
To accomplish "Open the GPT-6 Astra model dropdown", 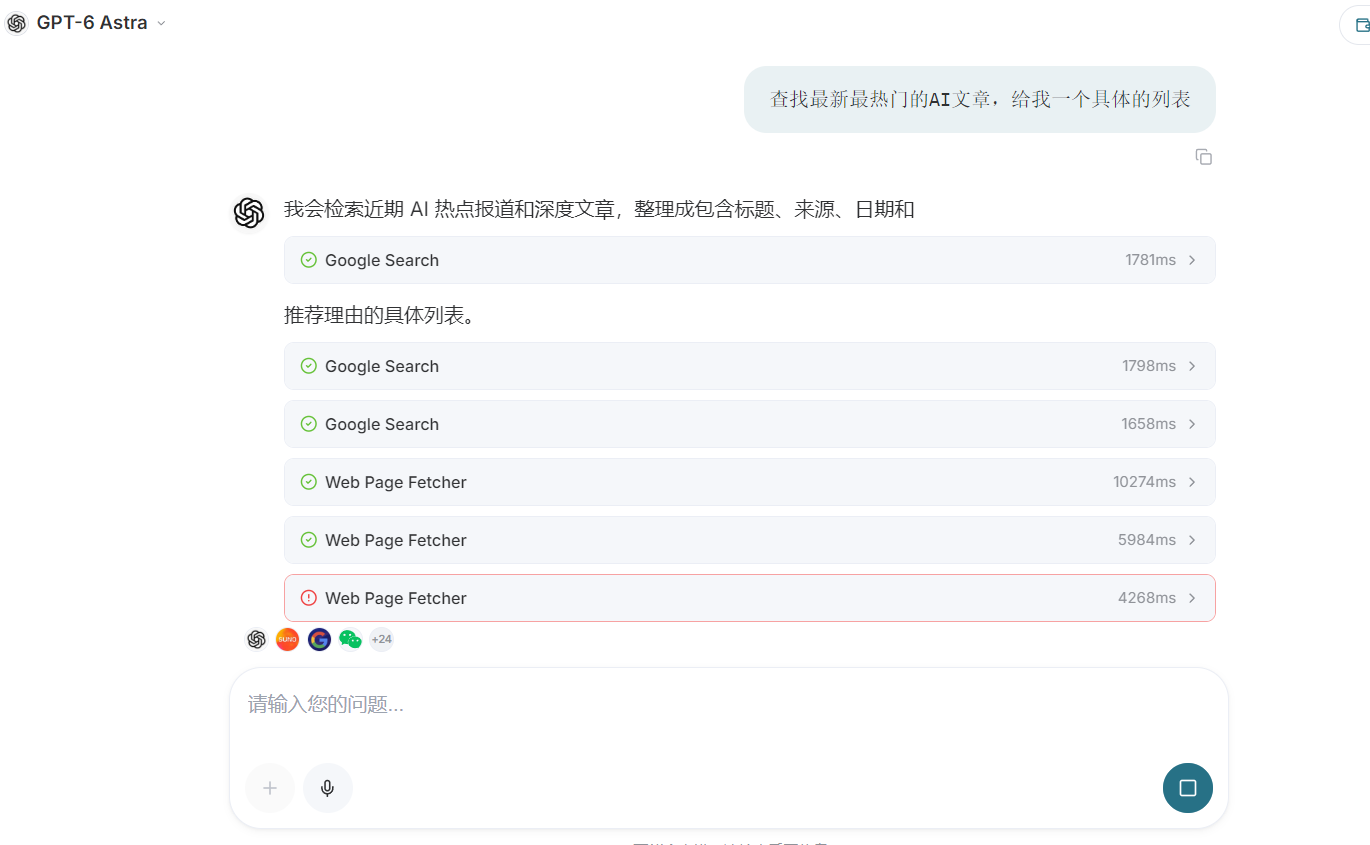I will coord(101,23).
